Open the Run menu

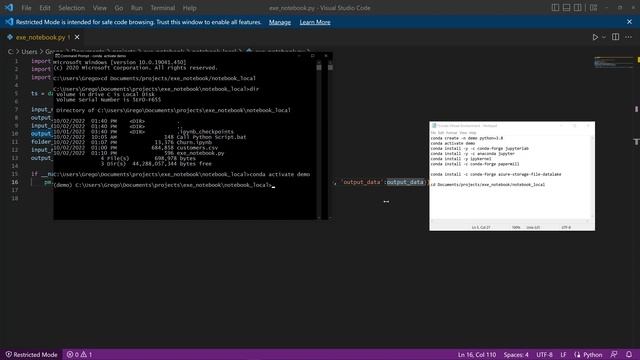click(137, 8)
